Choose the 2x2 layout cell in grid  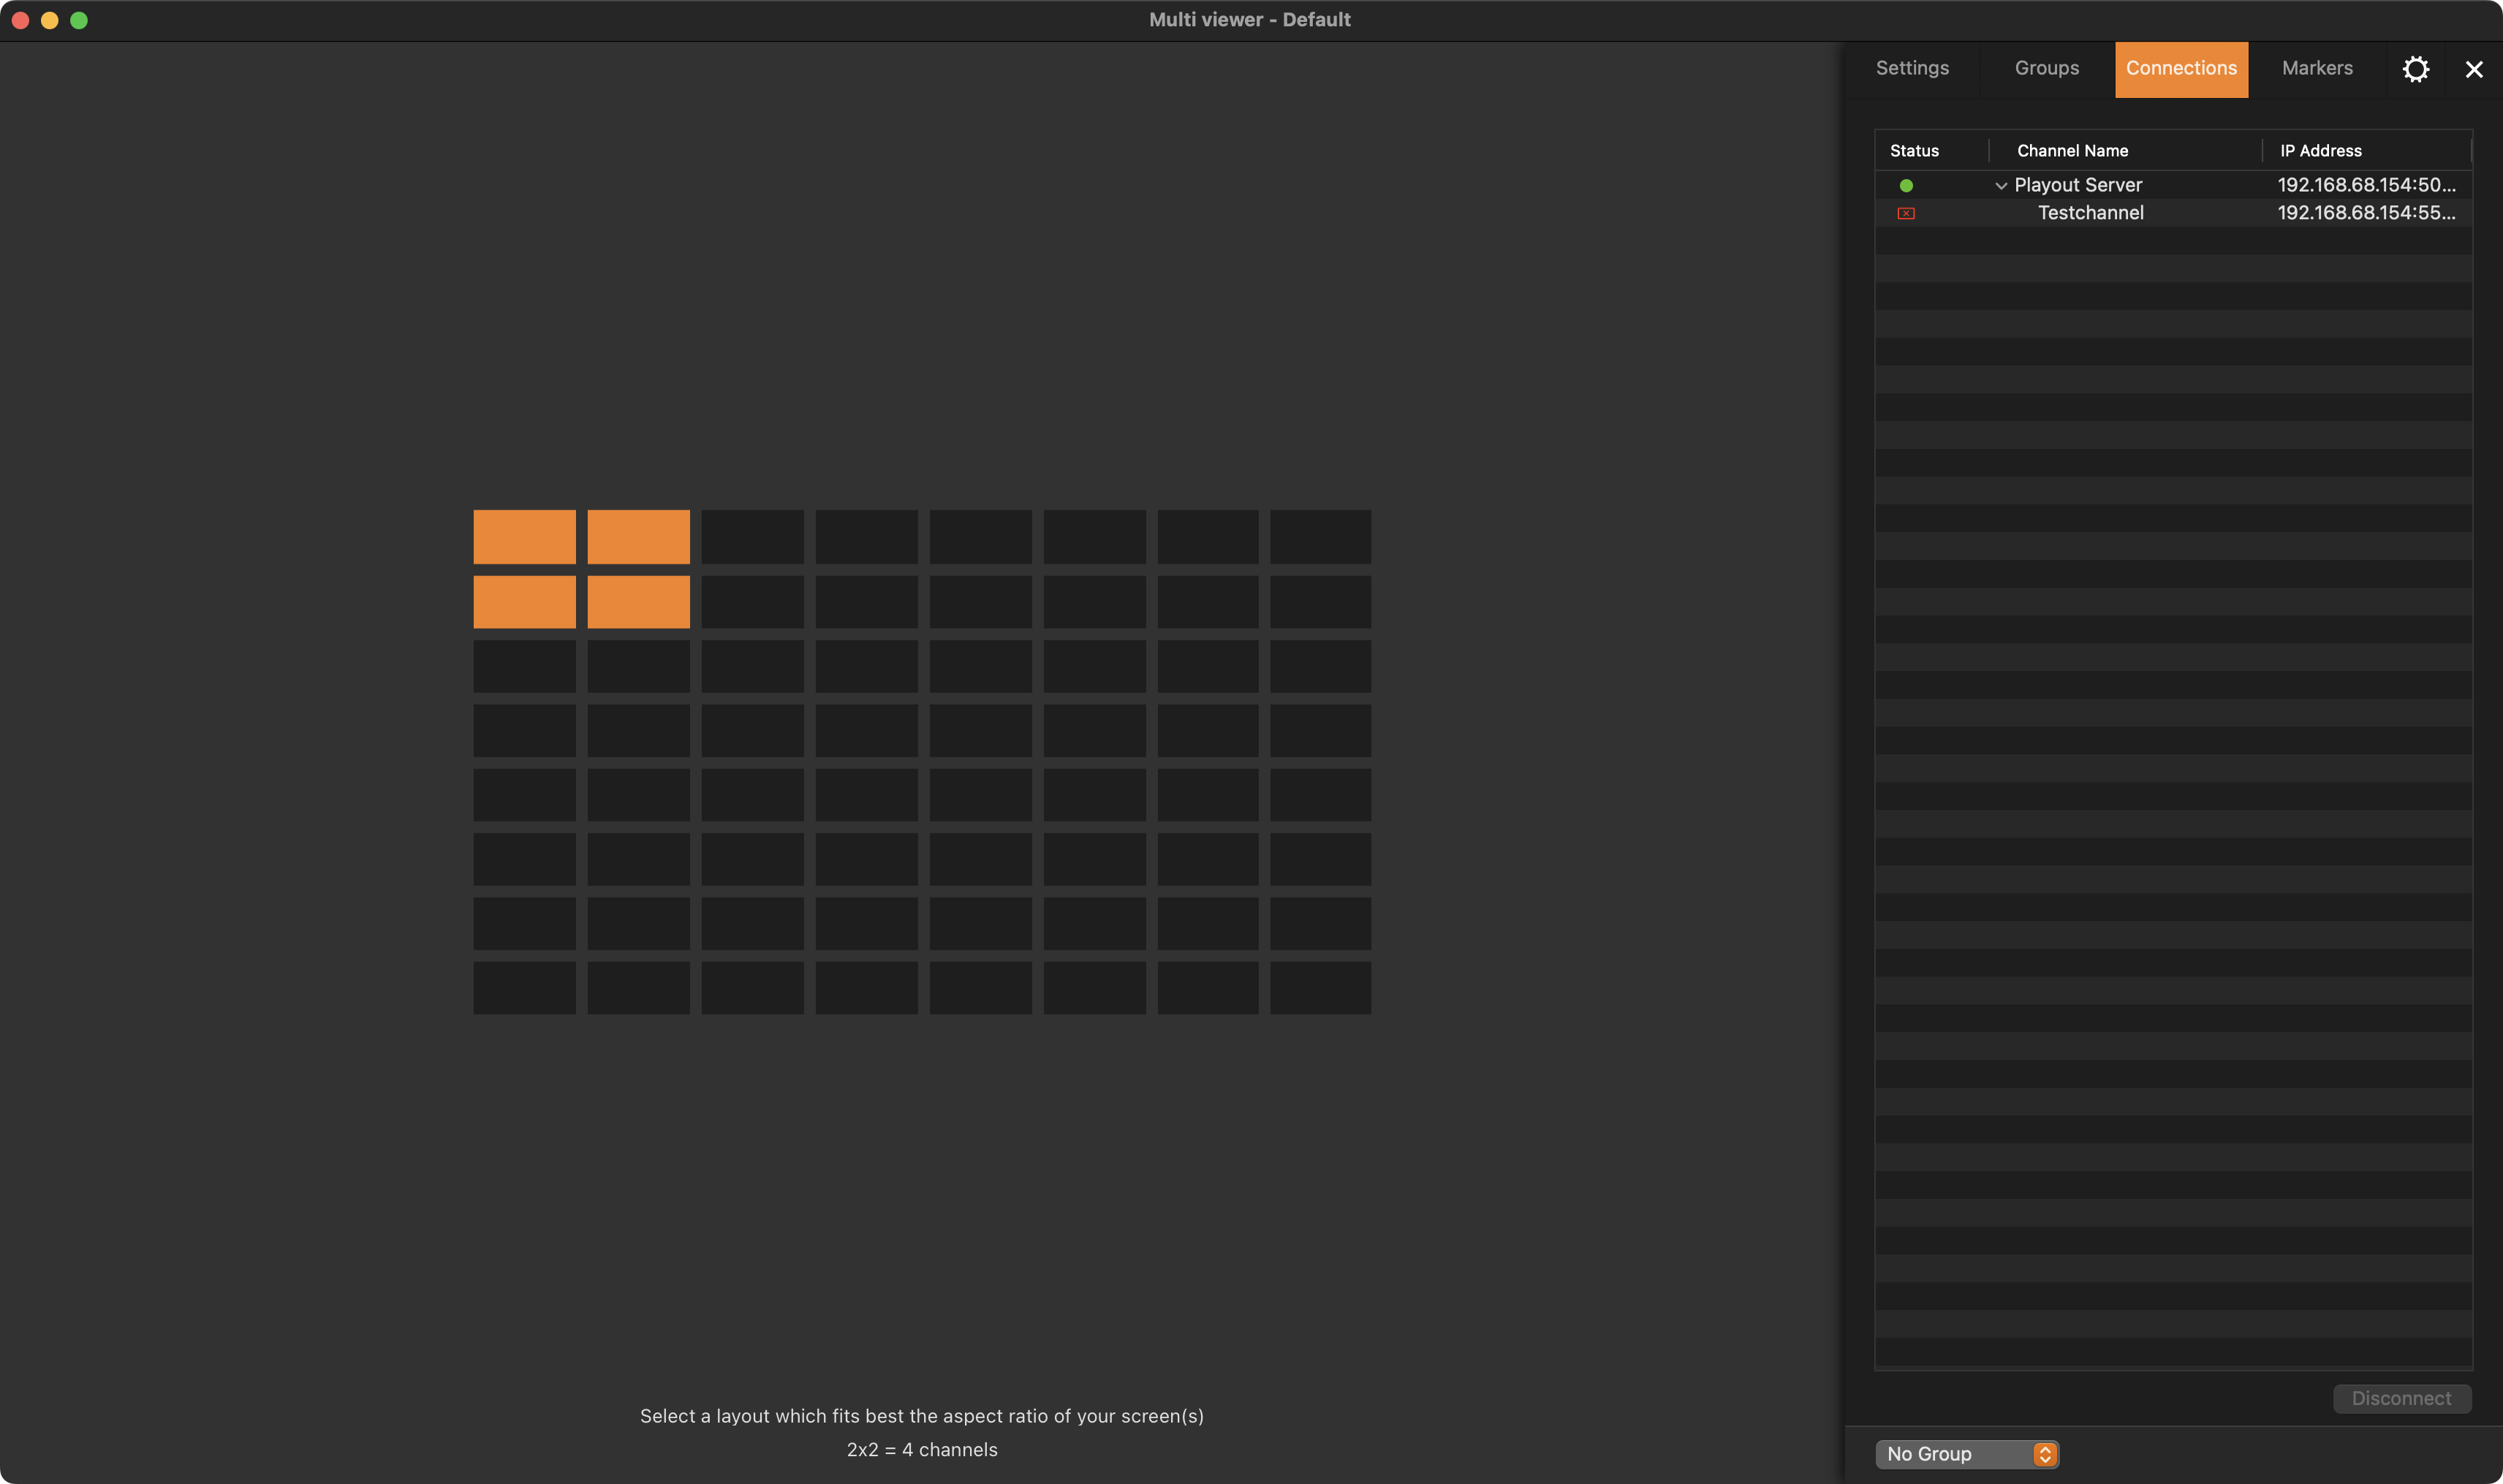pos(638,602)
